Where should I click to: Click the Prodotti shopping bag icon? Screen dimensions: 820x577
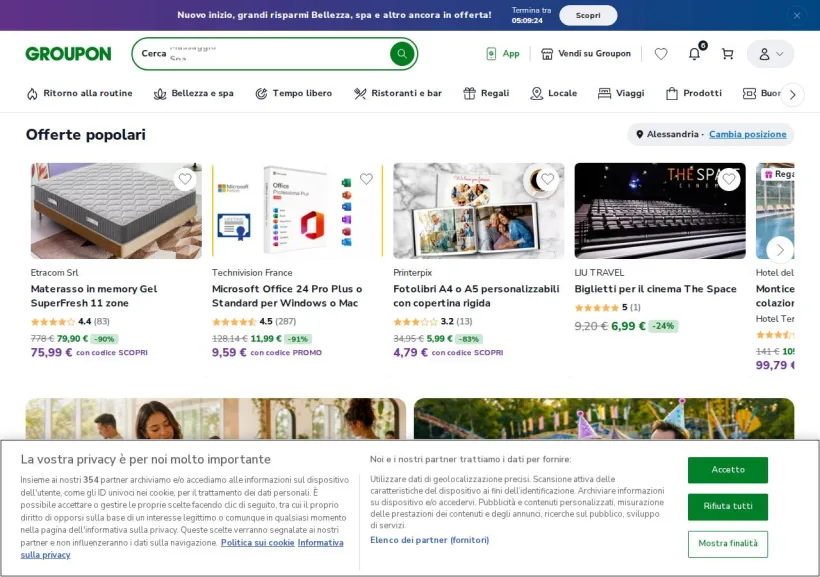(x=671, y=93)
